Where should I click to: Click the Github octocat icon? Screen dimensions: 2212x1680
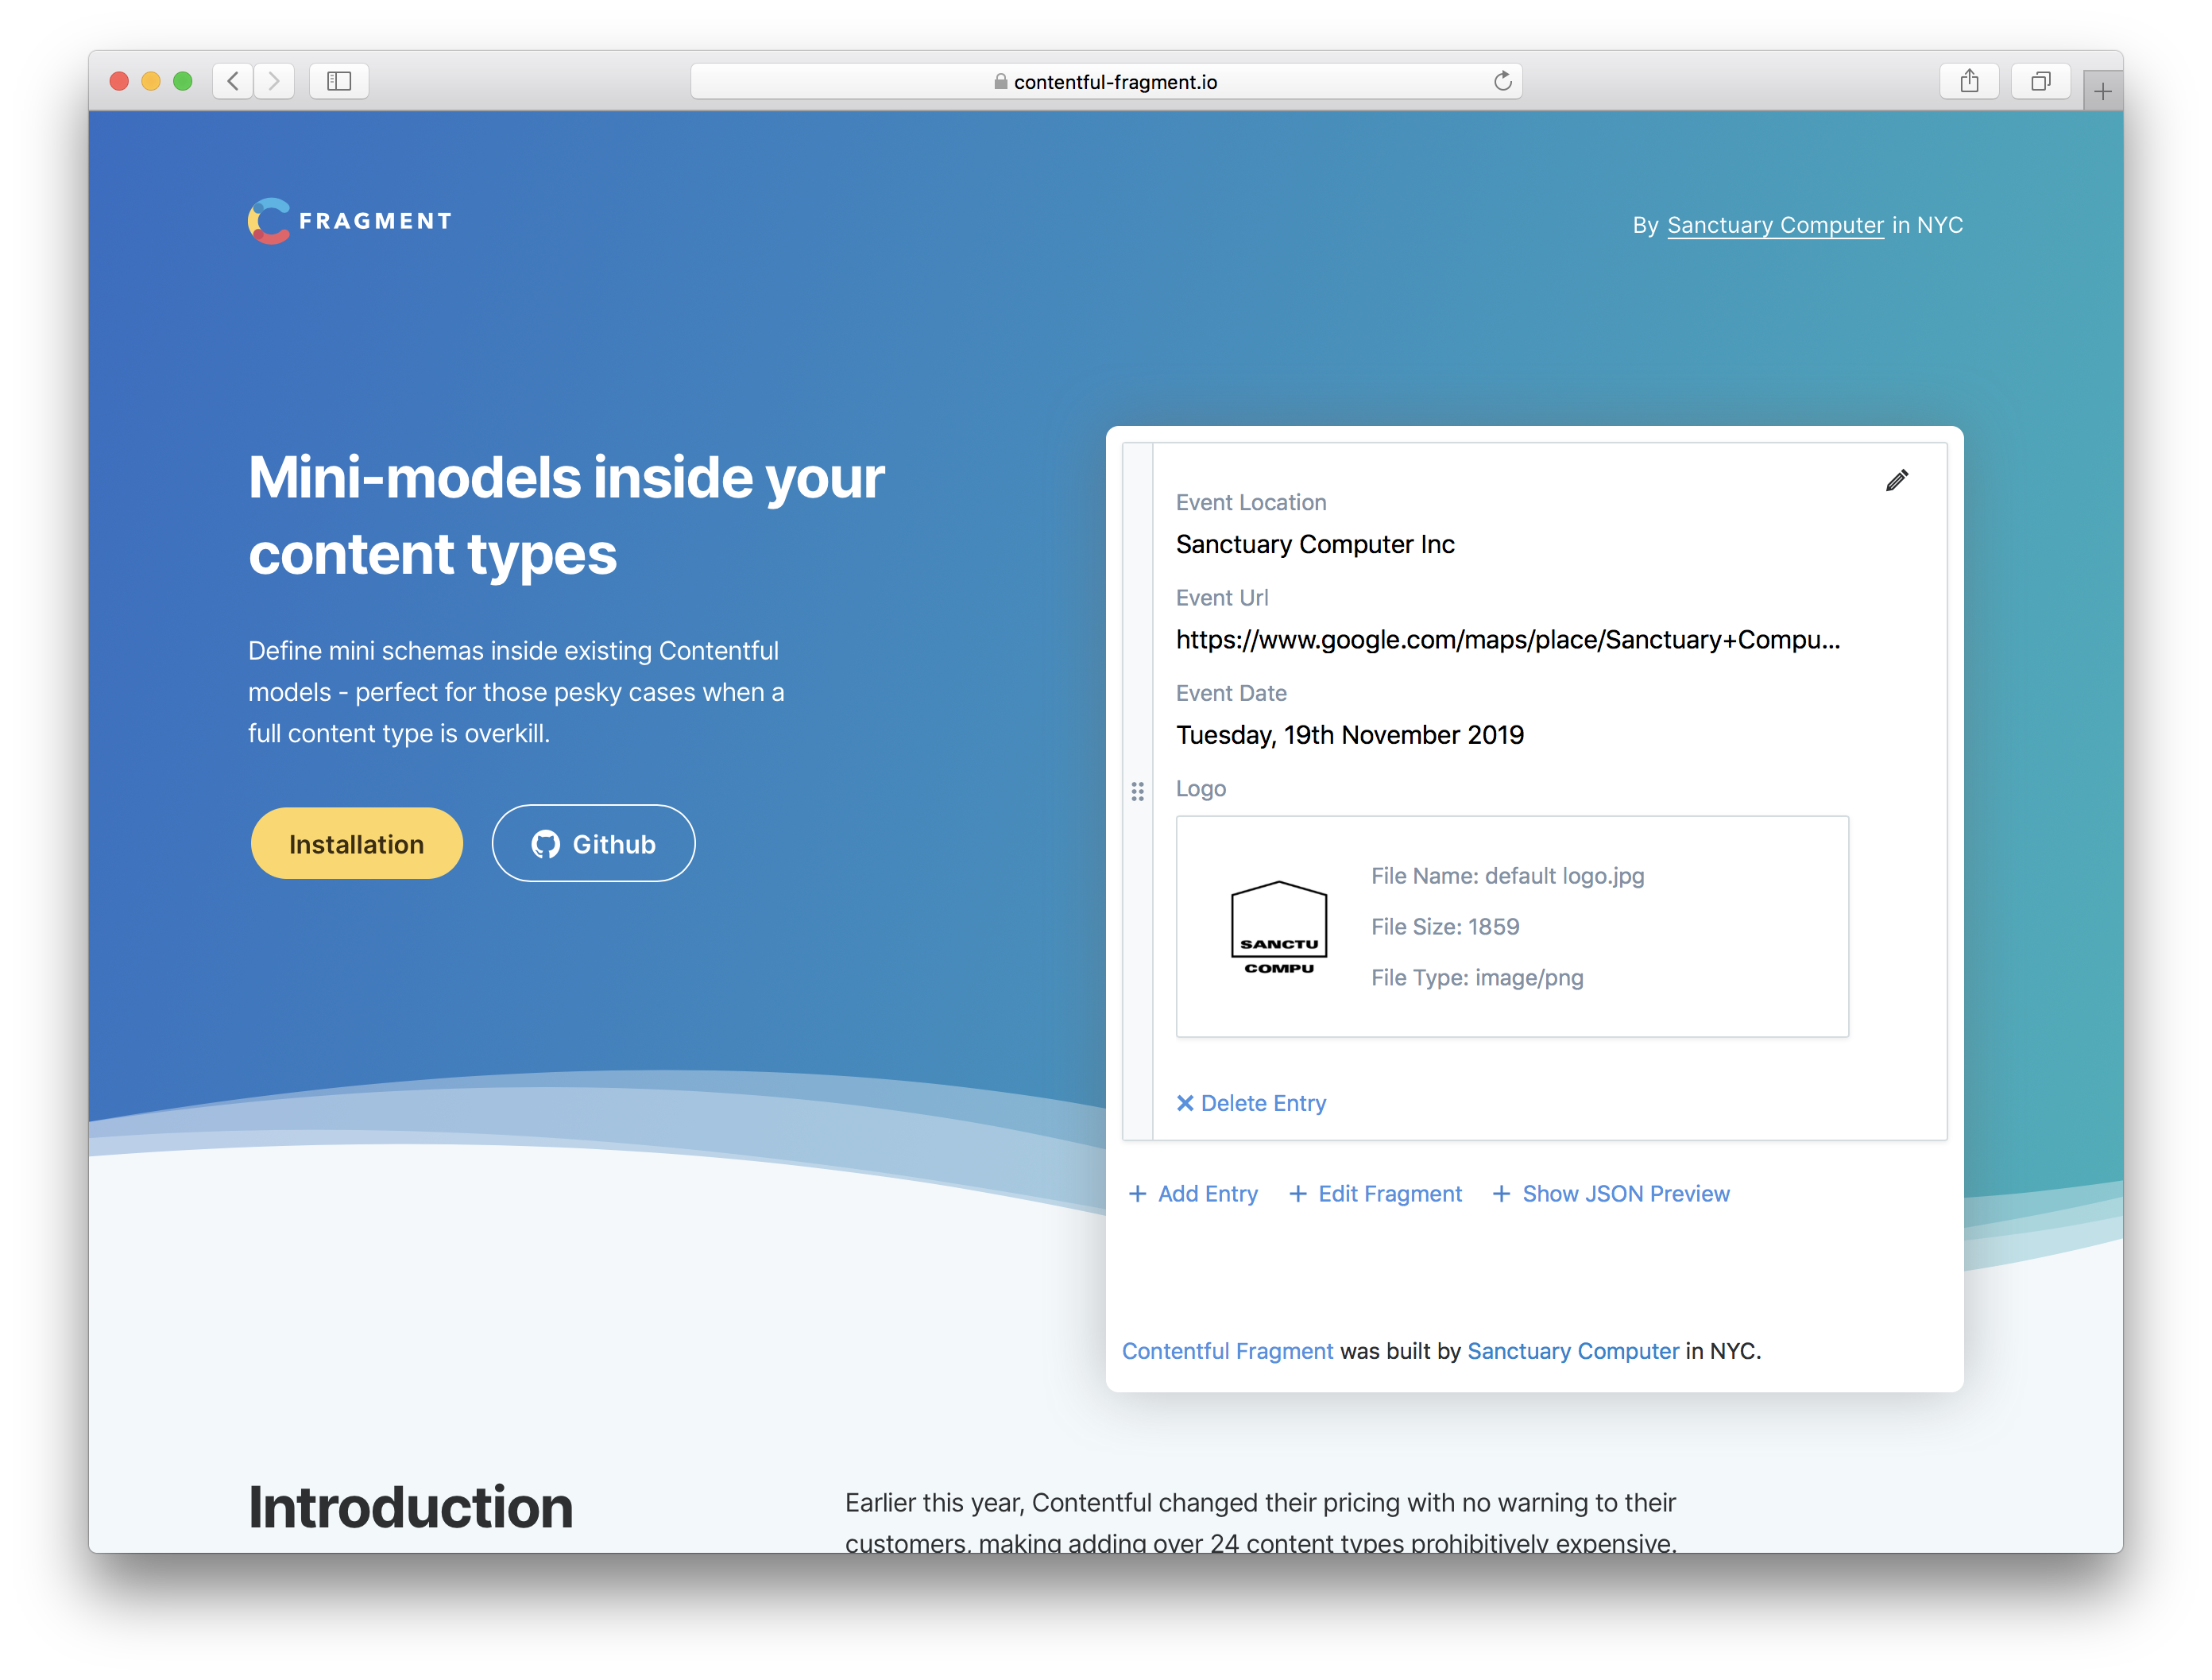[x=546, y=843]
